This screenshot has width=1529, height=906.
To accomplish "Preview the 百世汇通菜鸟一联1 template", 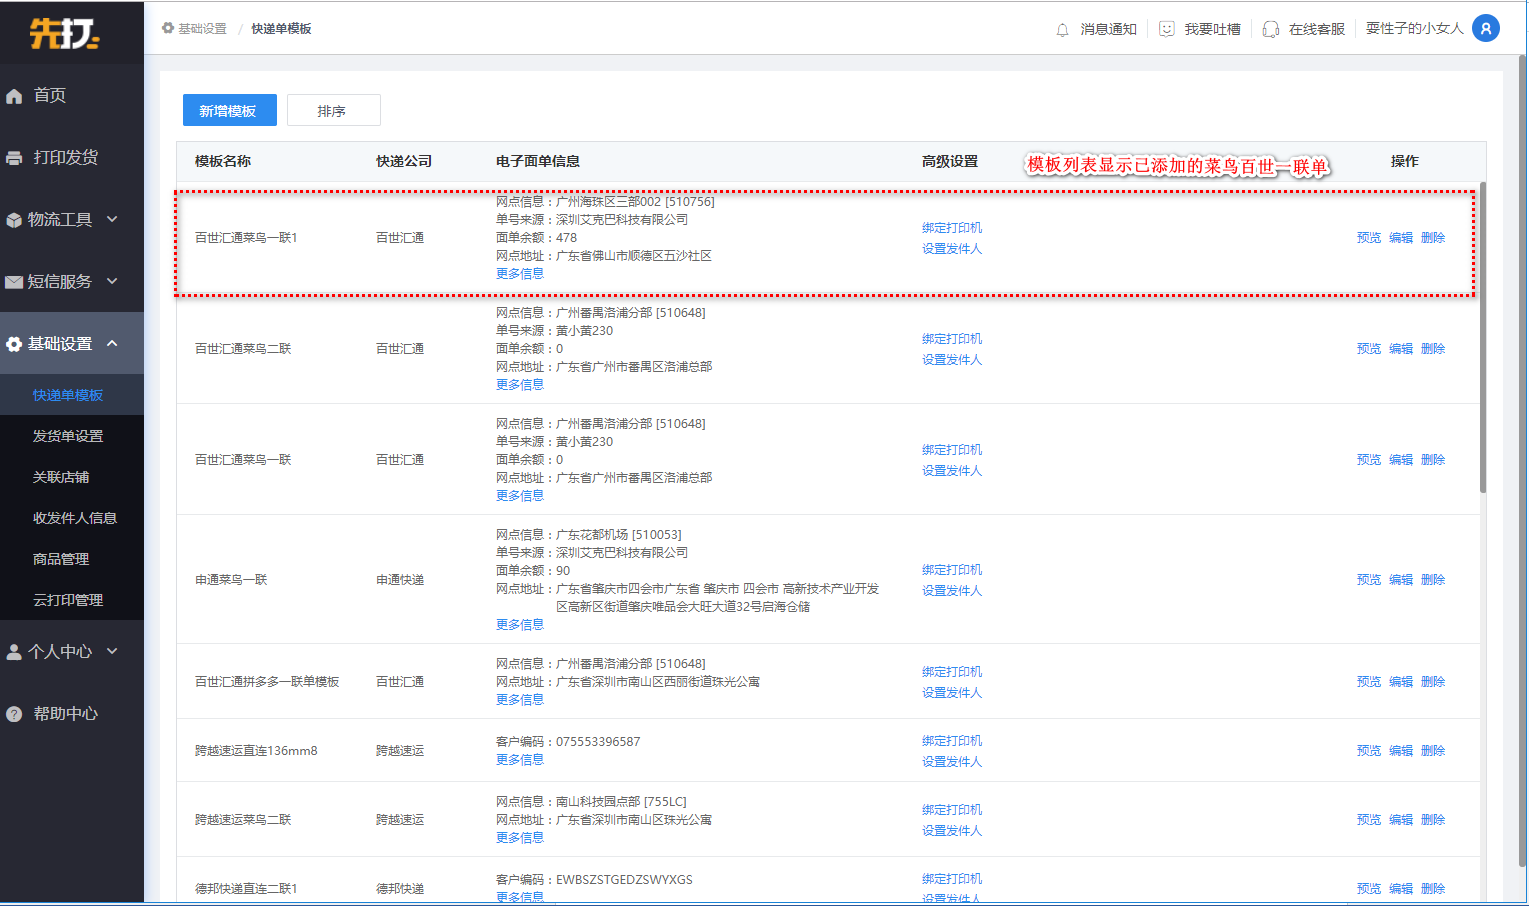I will pyautogui.click(x=1369, y=238).
